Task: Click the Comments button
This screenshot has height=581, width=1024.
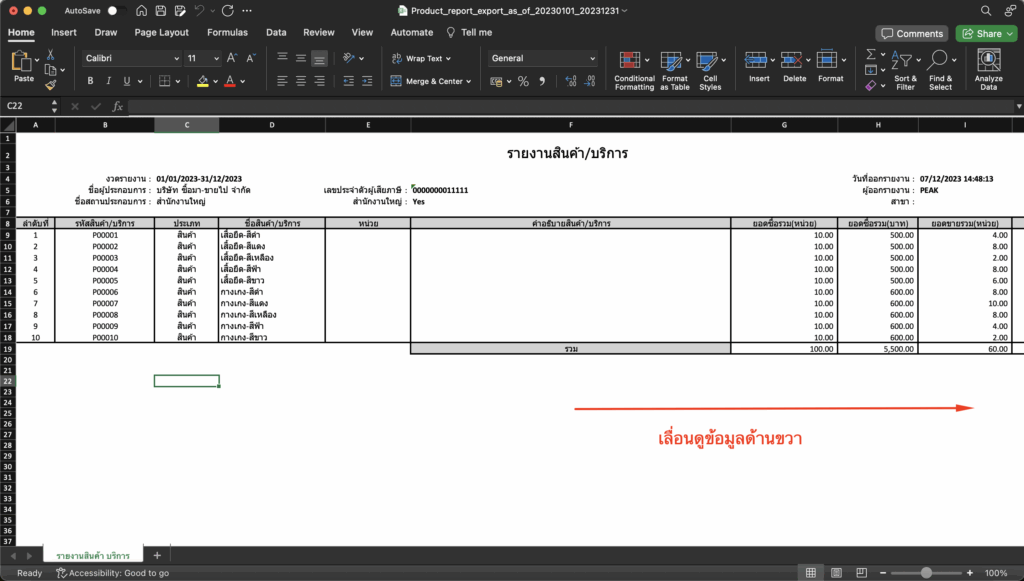Action: 911,33
